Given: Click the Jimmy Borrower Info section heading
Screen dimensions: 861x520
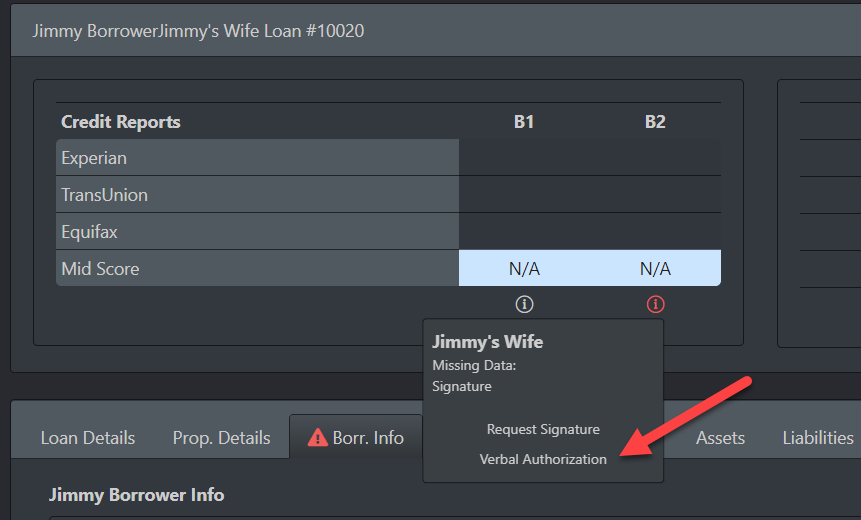Looking at the screenshot, I should tap(137, 495).
